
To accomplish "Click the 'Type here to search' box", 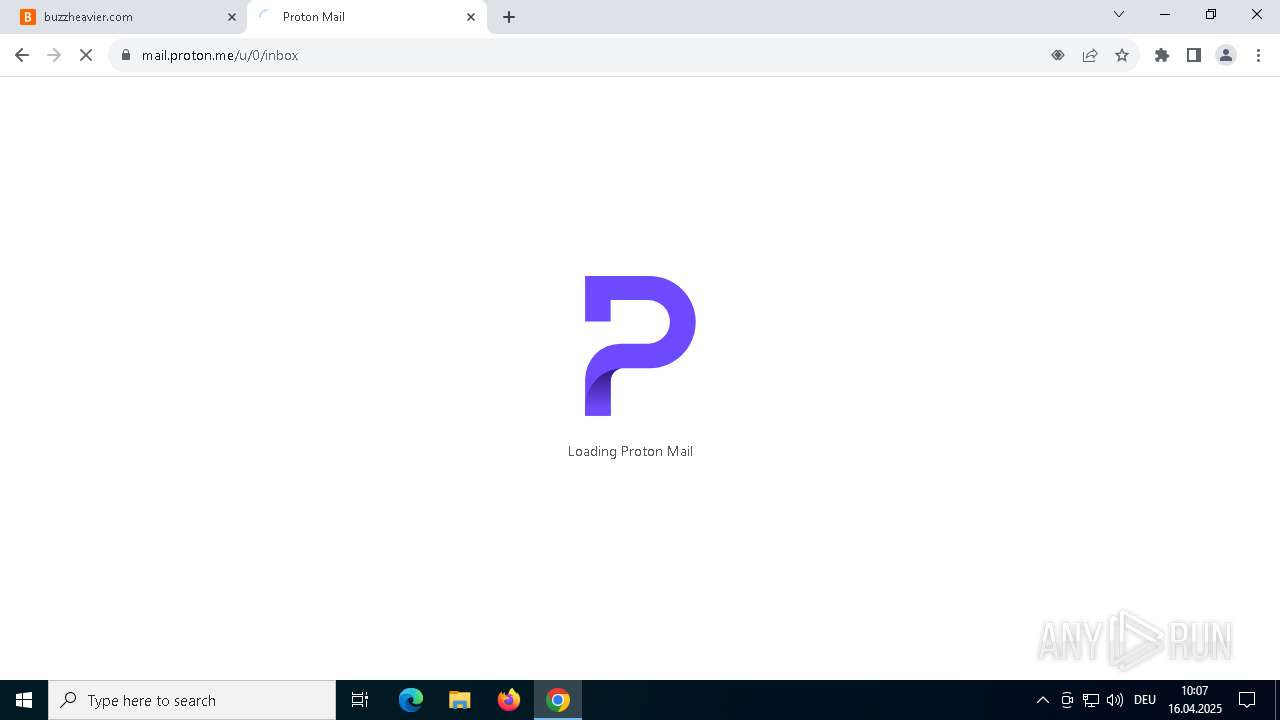I will 192,700.
